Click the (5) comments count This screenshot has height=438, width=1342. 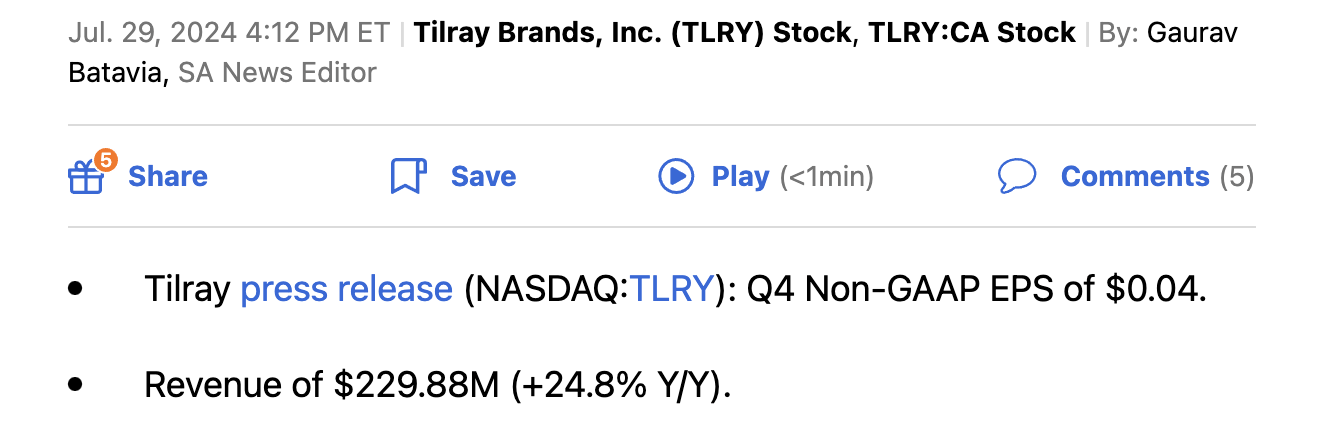pyautogui.click(x=1236, y=177)
